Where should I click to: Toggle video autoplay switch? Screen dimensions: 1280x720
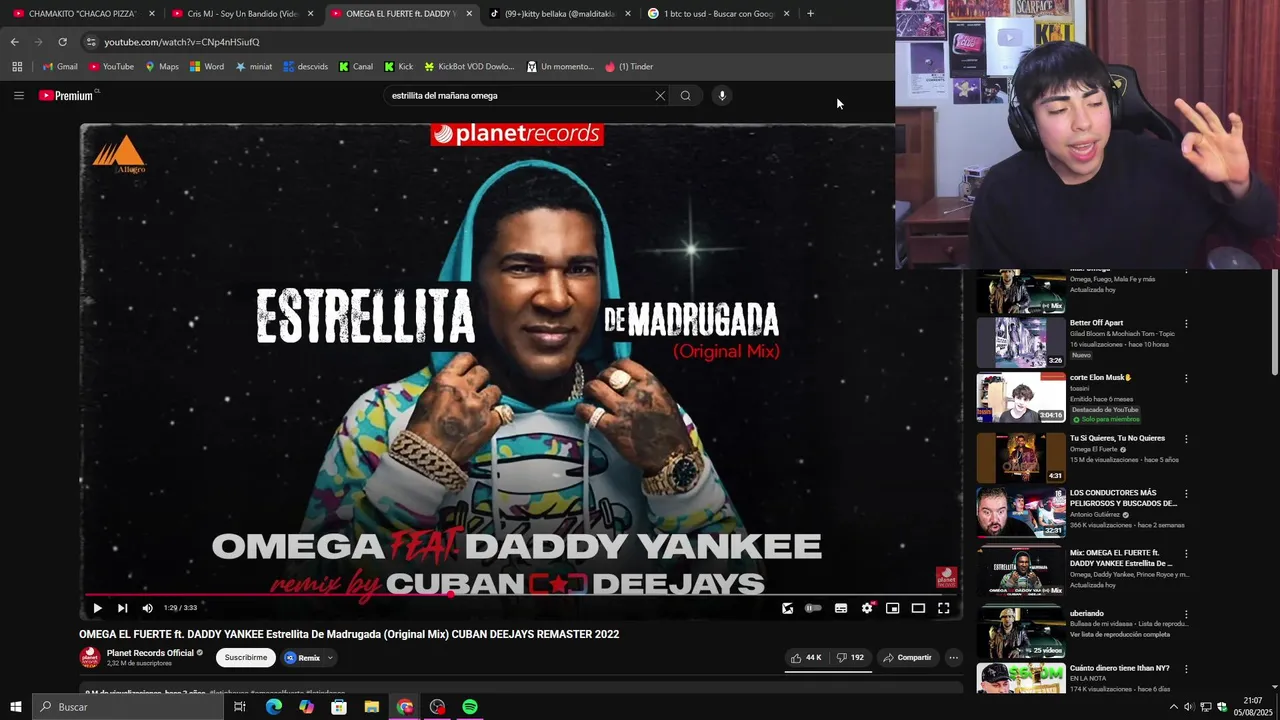(x=813, y=608)
